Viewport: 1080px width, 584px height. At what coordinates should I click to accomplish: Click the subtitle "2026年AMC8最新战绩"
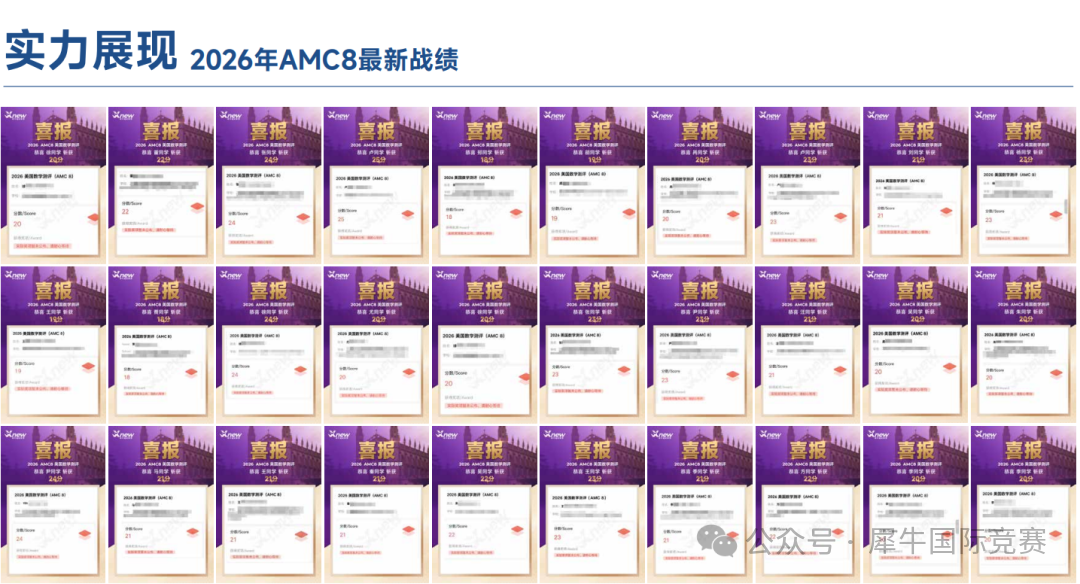pyautogui.click(x=324, y=60)
